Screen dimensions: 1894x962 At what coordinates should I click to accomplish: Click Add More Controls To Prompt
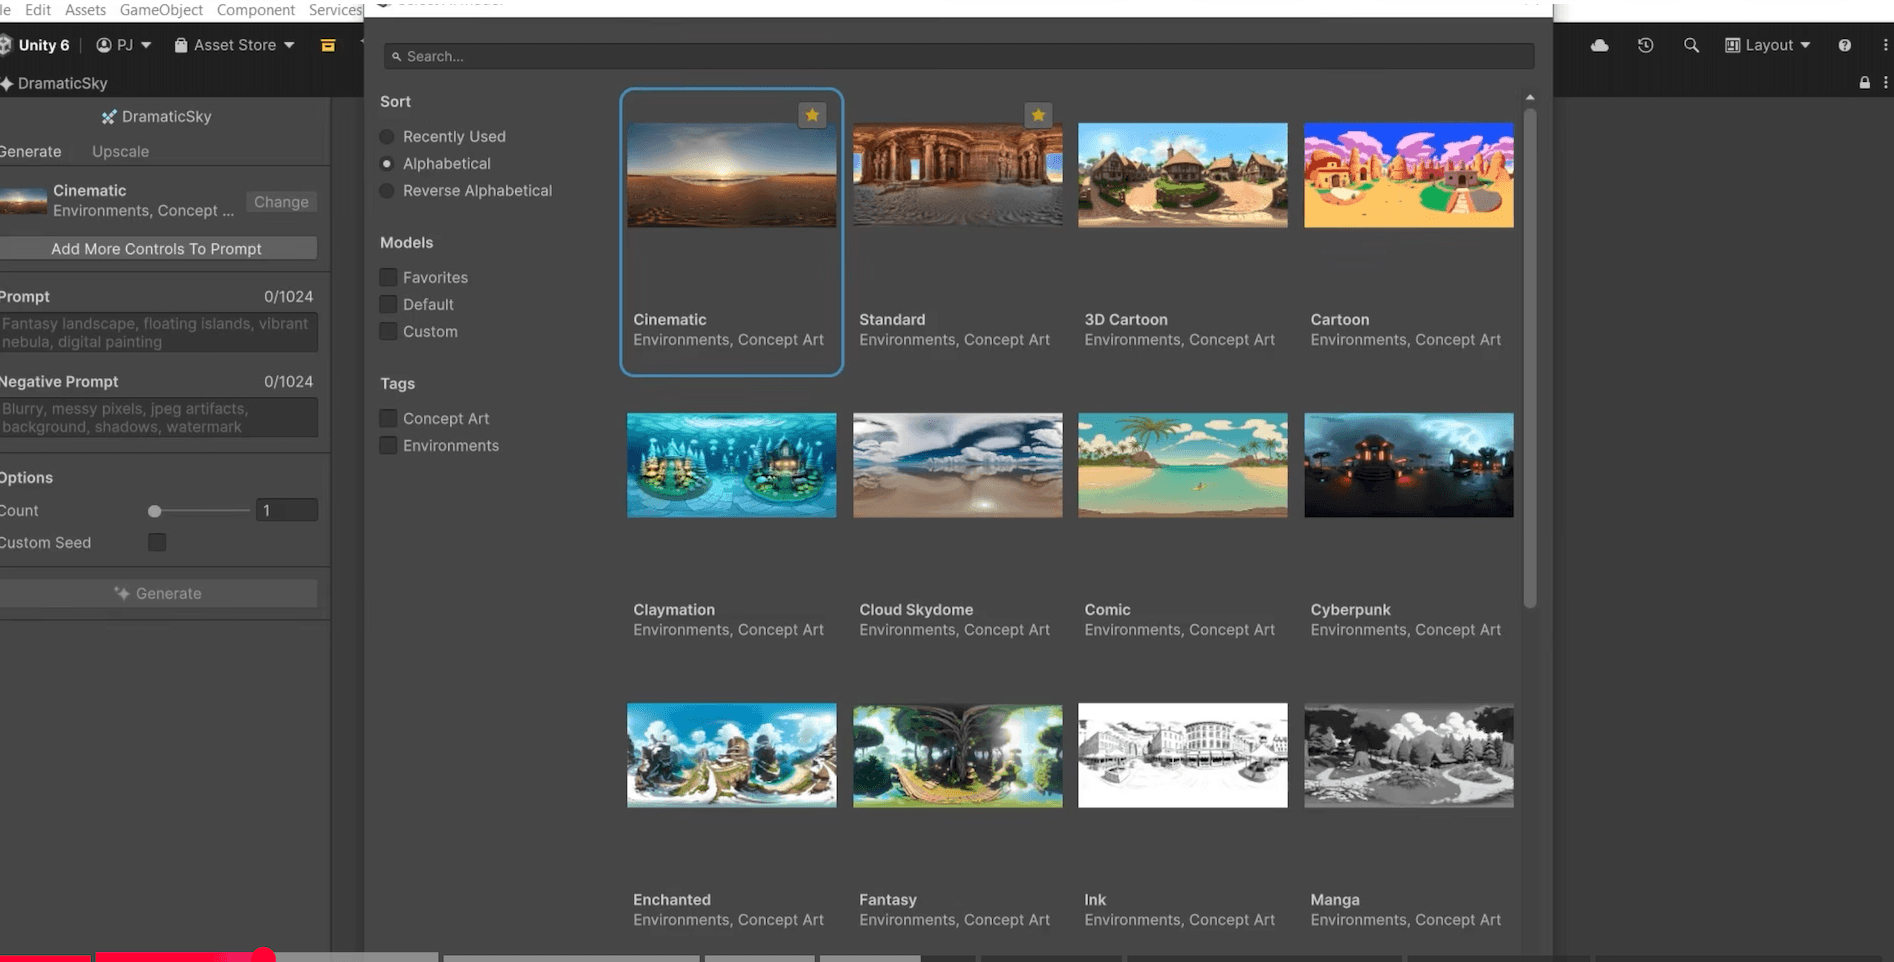tap(157, 248)
